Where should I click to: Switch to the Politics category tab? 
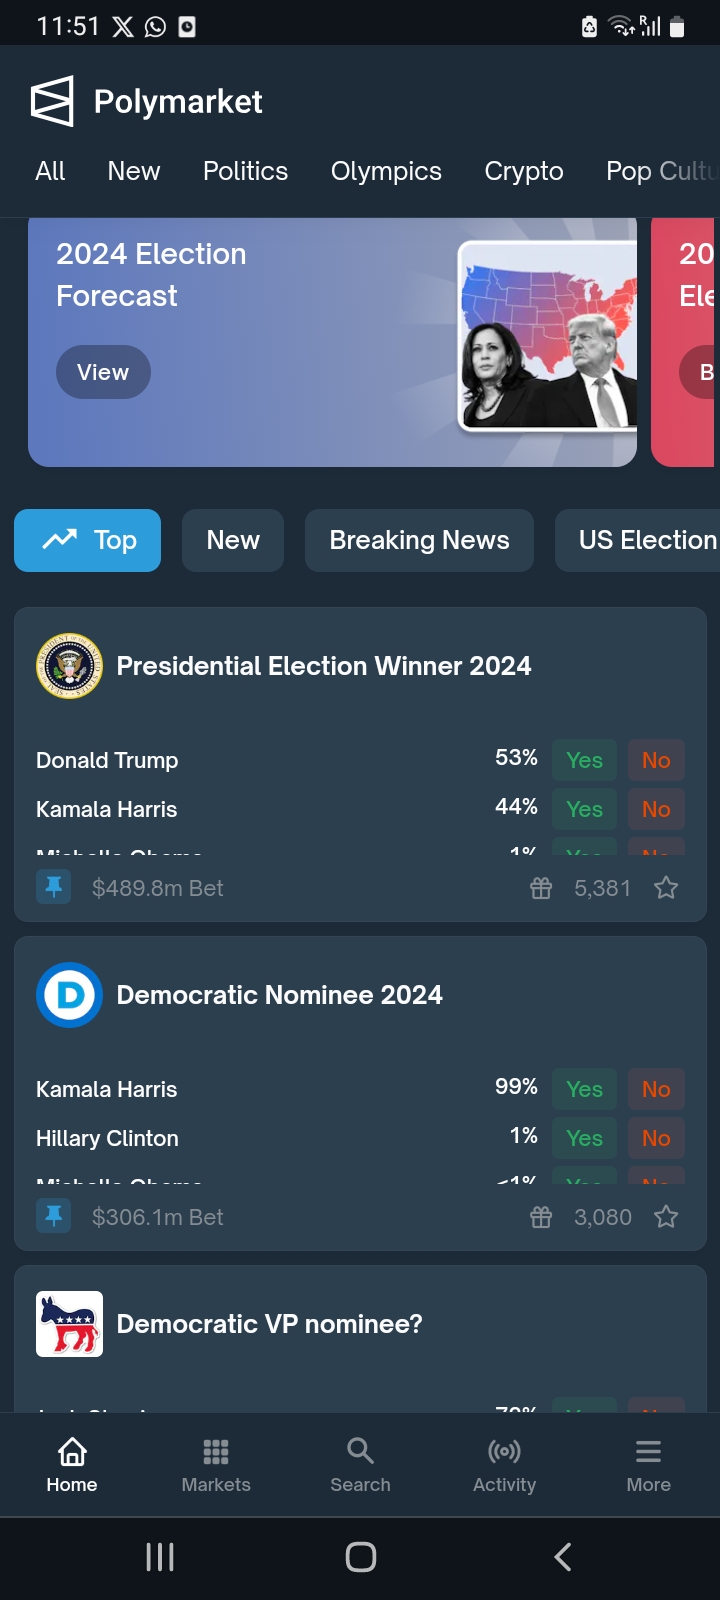245,172
